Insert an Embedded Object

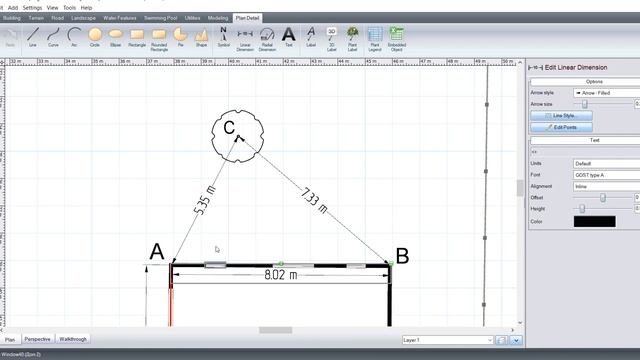click(x=397, y=39)
